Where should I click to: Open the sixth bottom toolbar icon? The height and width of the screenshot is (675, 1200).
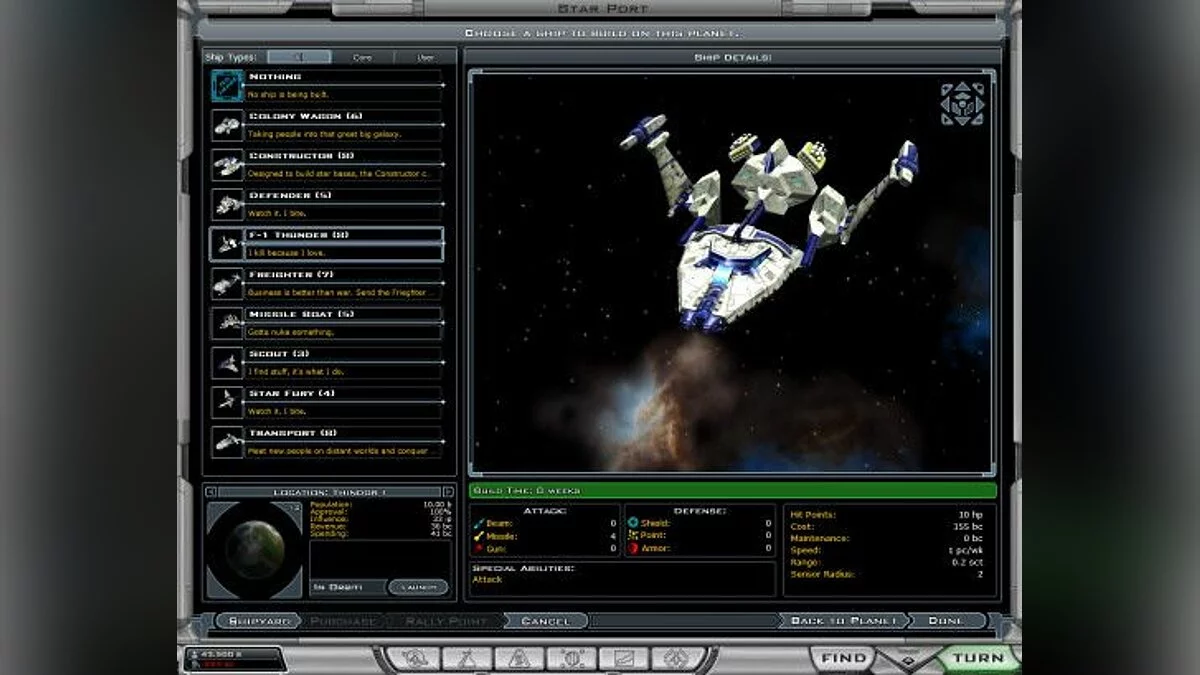click(678, 658)
